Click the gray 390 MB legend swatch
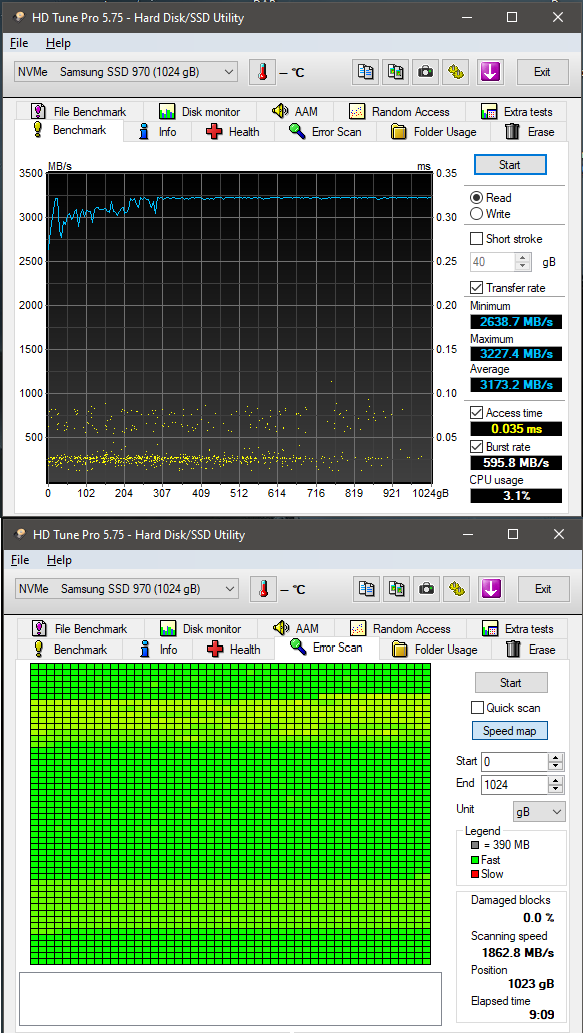This screenshot has height=1033, width=583. (474, 845)
